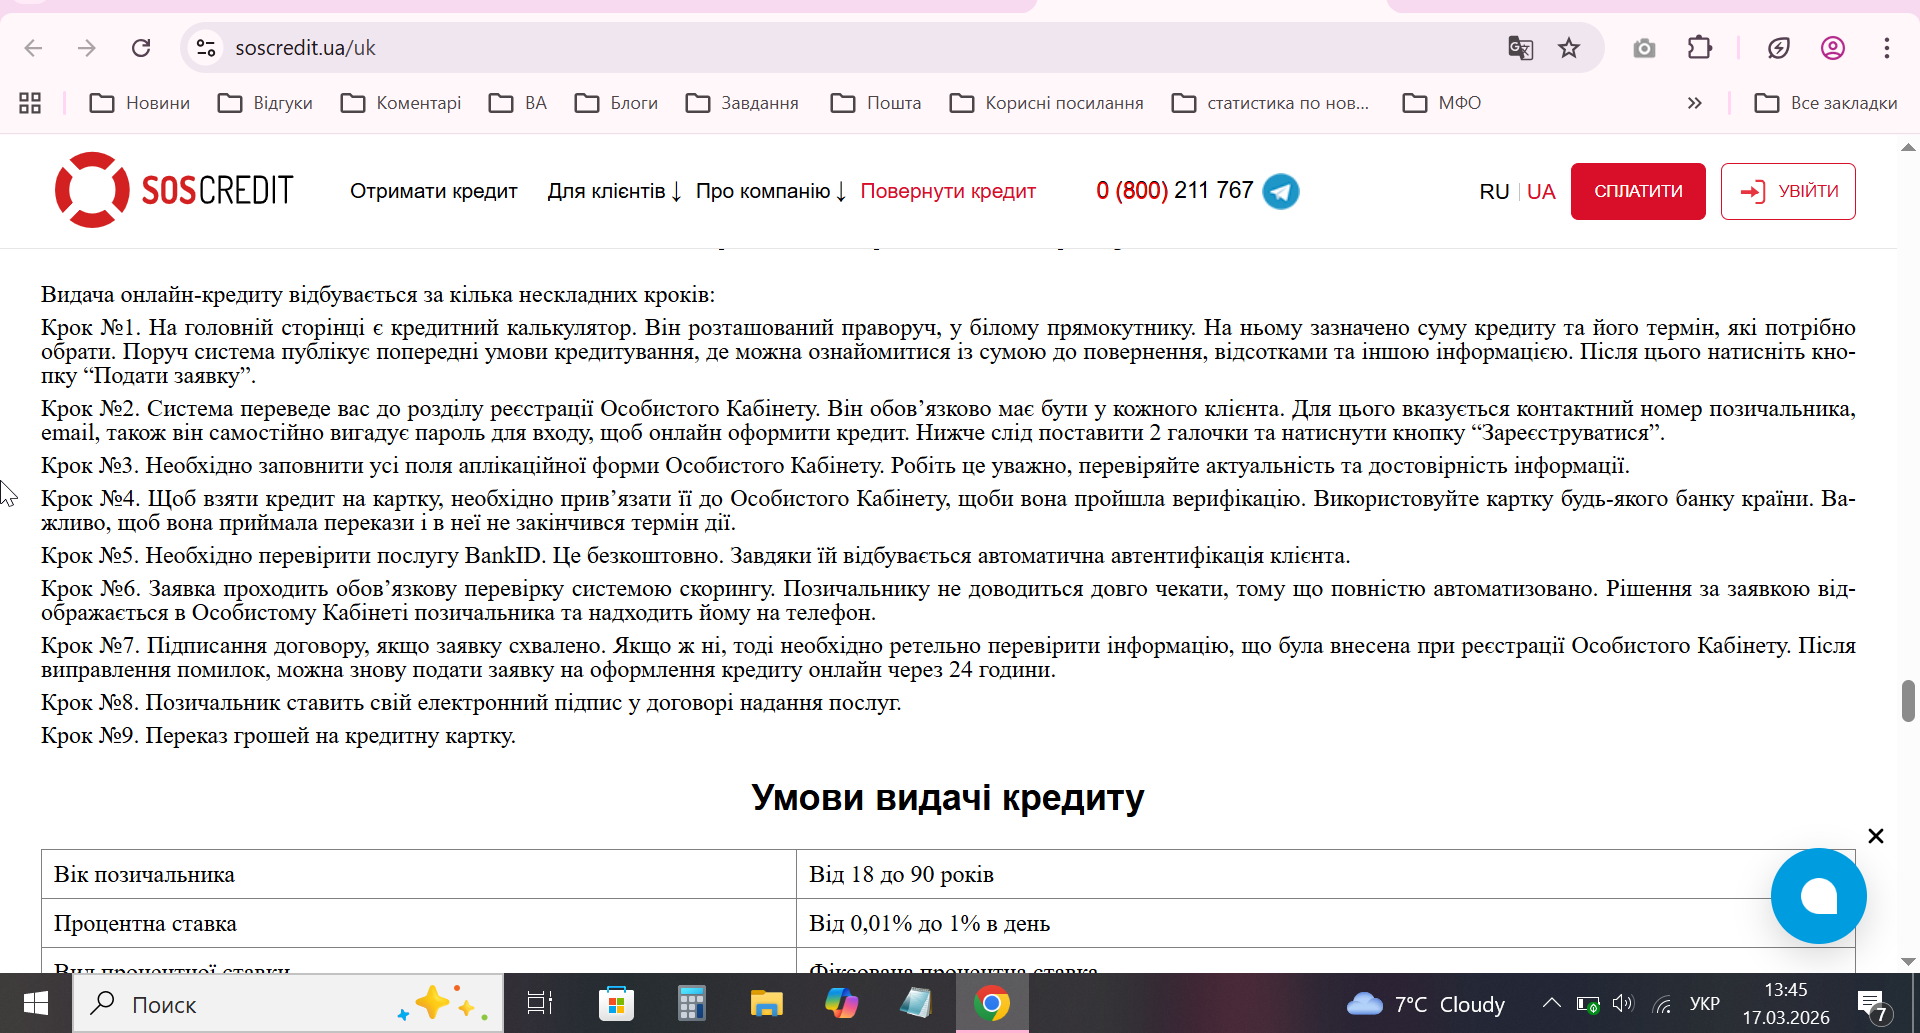The image size is (1920, 1033).
Task: Open the Telegram chat icon
Action: pos(1281,191)
